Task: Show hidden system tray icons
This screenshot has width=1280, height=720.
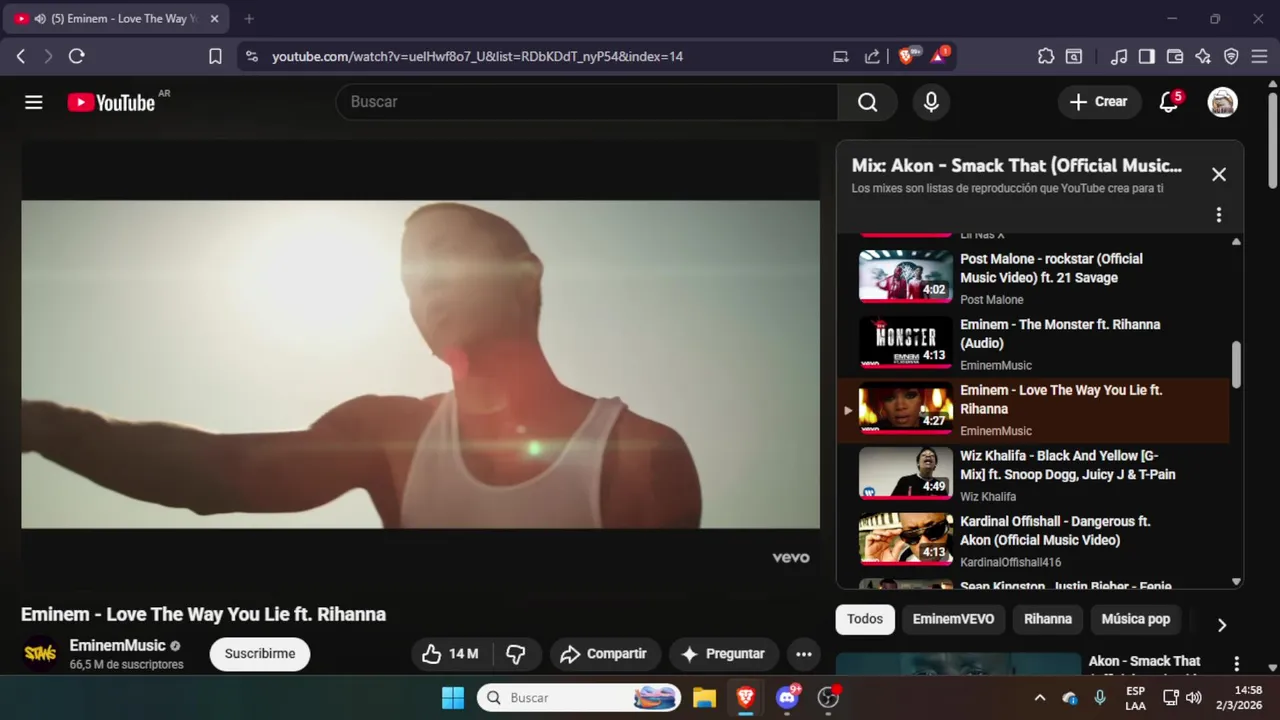Action: 1039,698
